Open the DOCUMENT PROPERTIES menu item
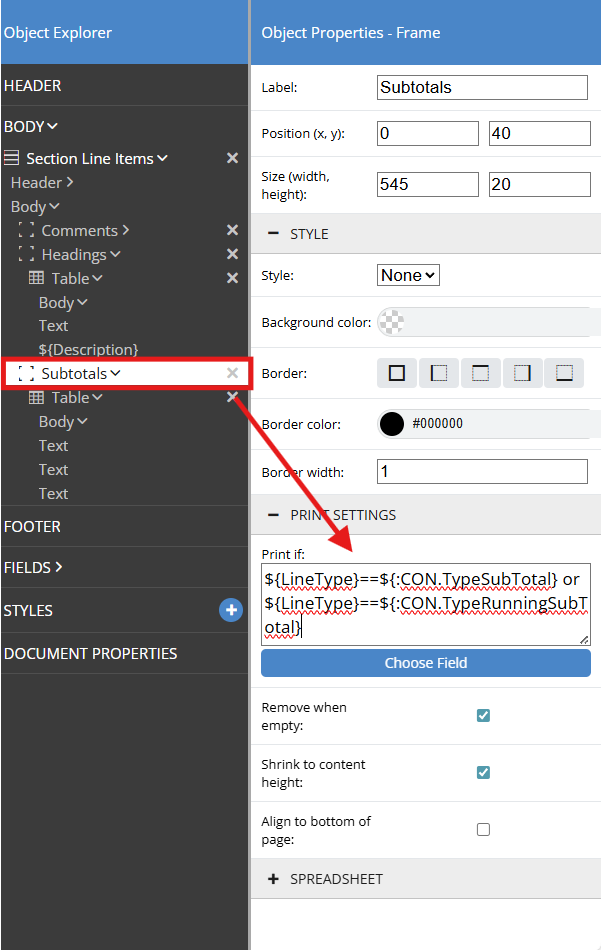 (90, 653)
